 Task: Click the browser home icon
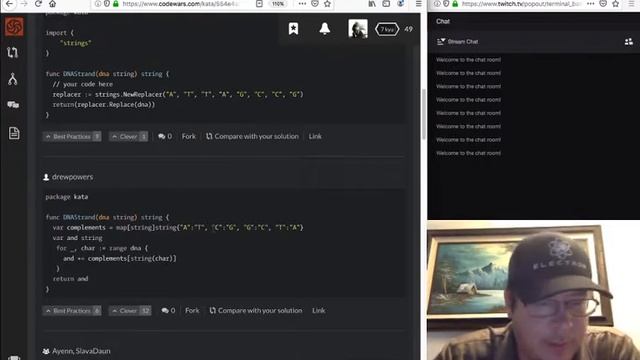(53, 4)
